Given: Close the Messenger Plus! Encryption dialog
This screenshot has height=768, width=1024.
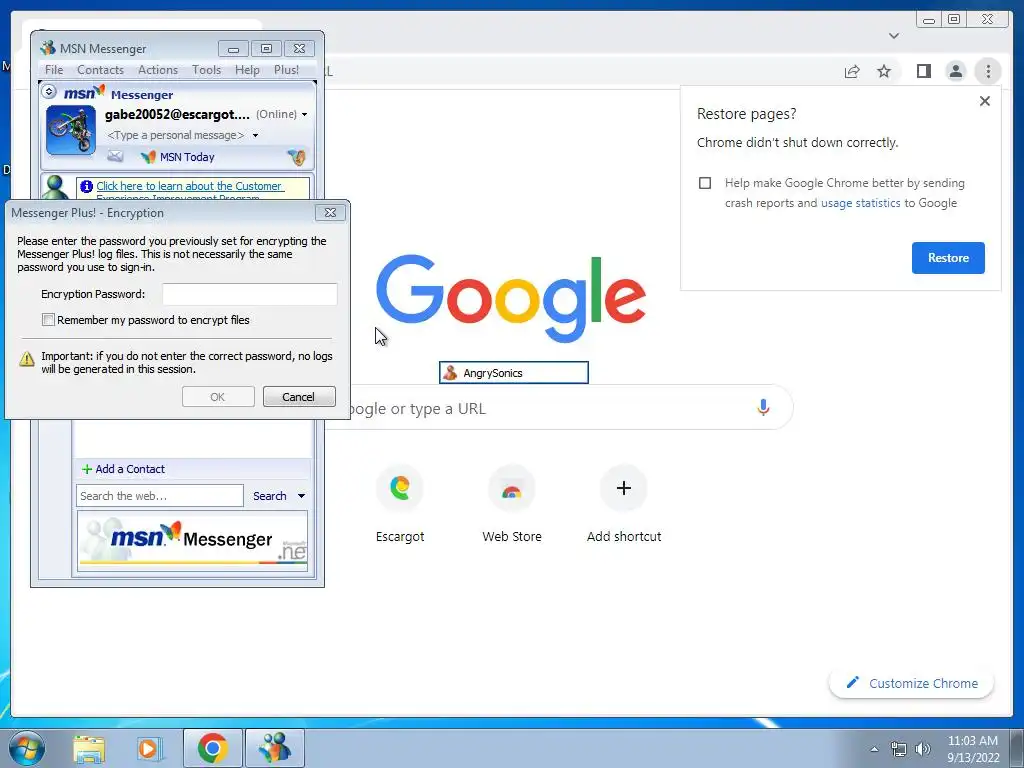Looking at the screenshot, I should (x=330, y=213).
